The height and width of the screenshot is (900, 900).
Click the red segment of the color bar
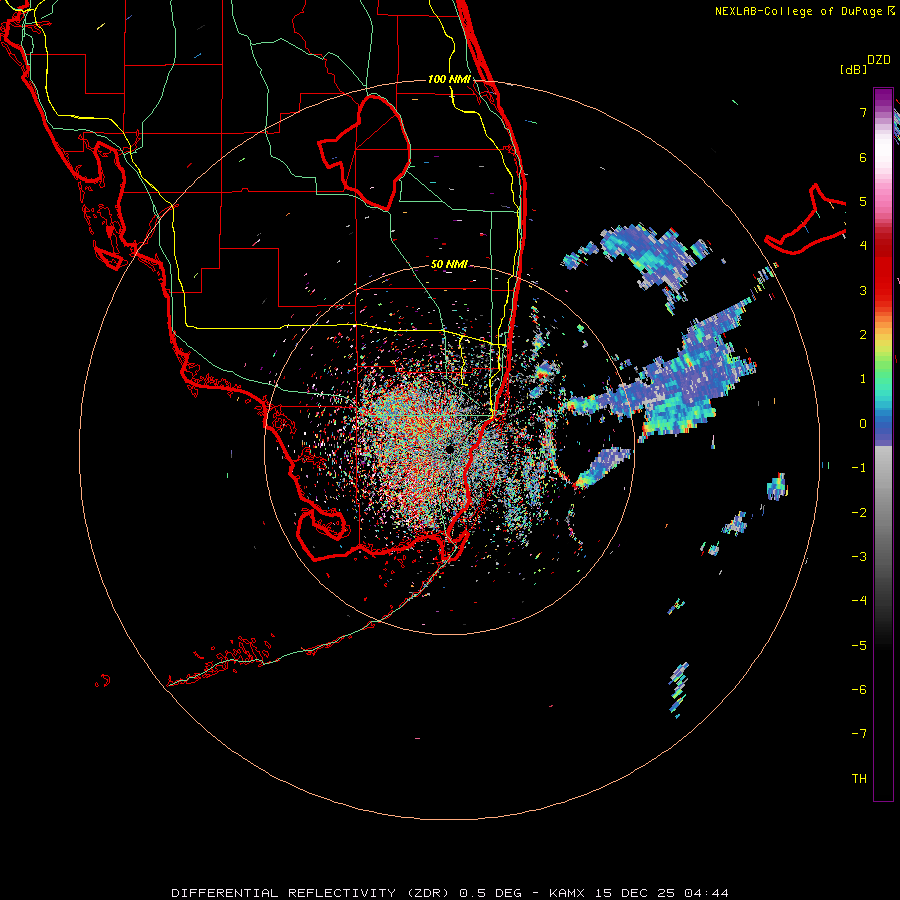tap(883, 270)
